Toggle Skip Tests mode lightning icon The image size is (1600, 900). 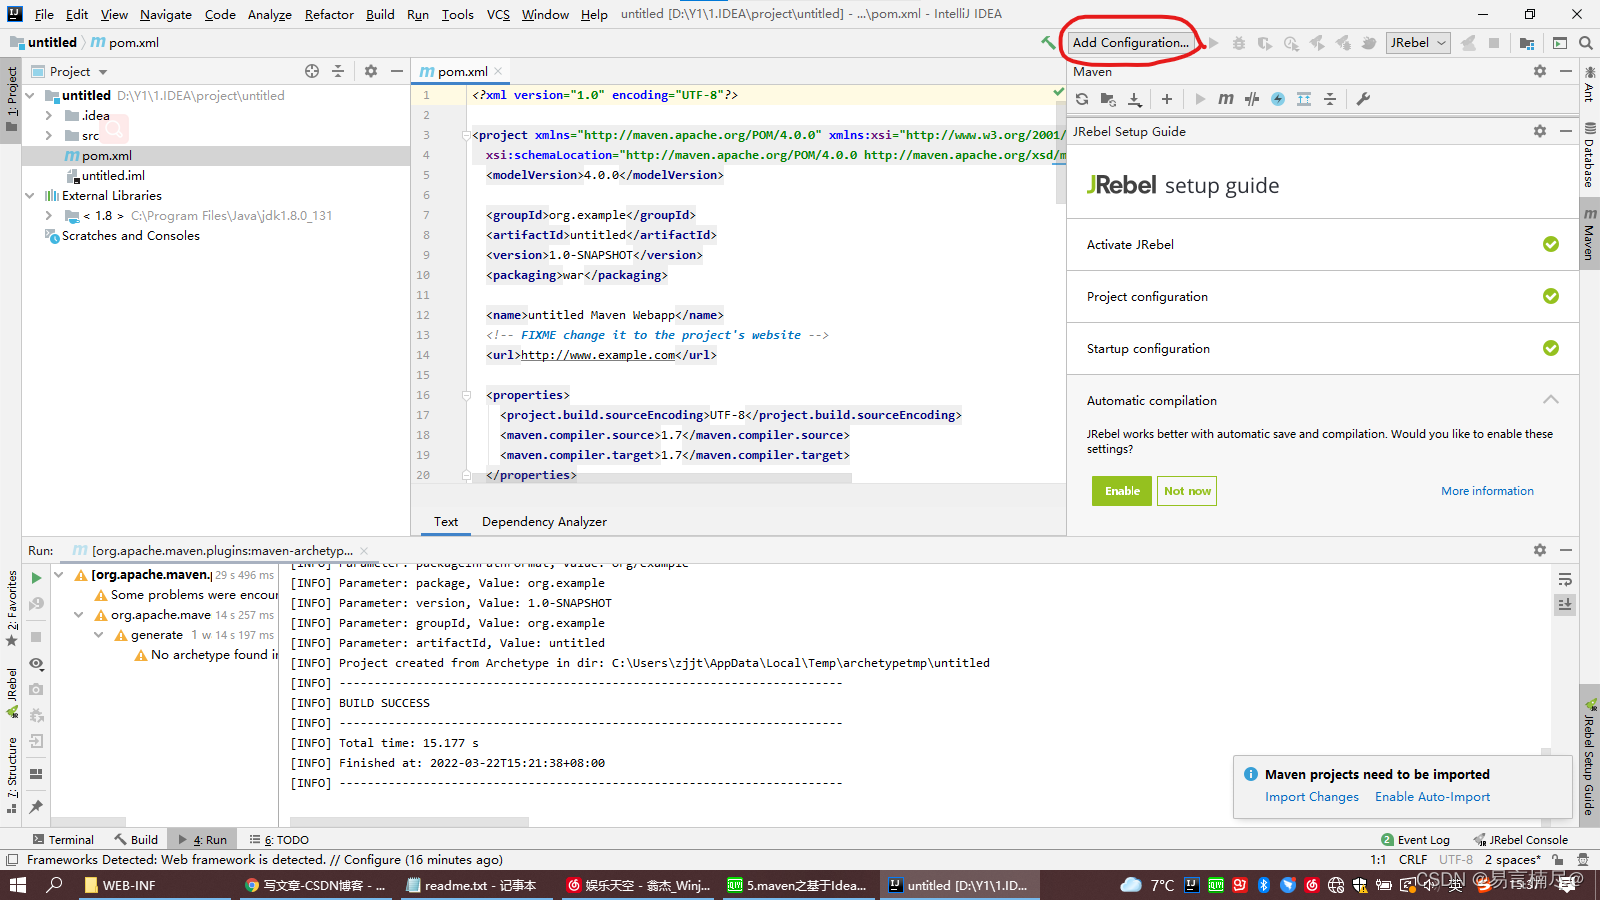pyautogui.click(x=1278, y=99)
